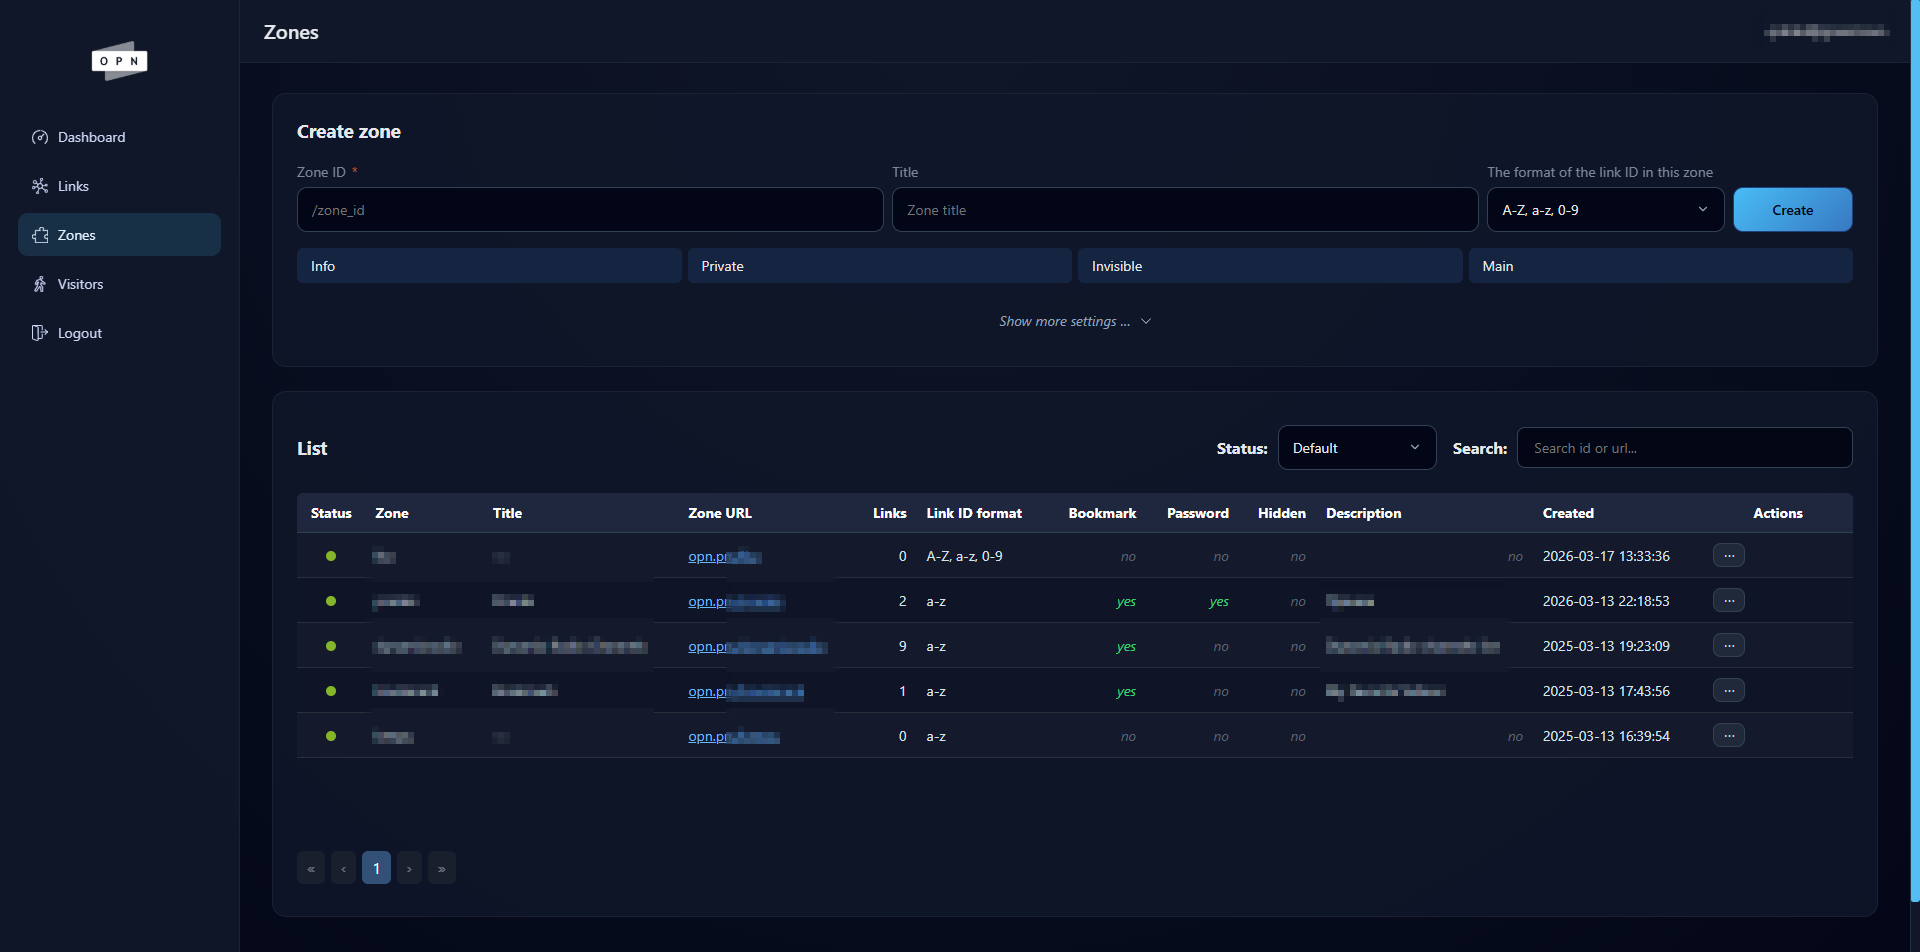This screenshot has height=952, width=1920.
Task: Click the Search id or url field
Action: click(x=1684, y=447)
